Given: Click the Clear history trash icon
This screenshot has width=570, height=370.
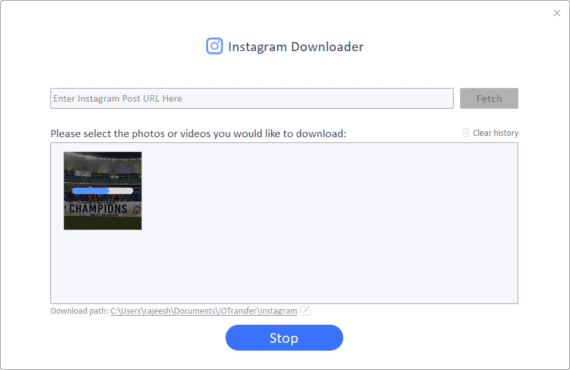Looking at the screenshot, I should 466,133.
